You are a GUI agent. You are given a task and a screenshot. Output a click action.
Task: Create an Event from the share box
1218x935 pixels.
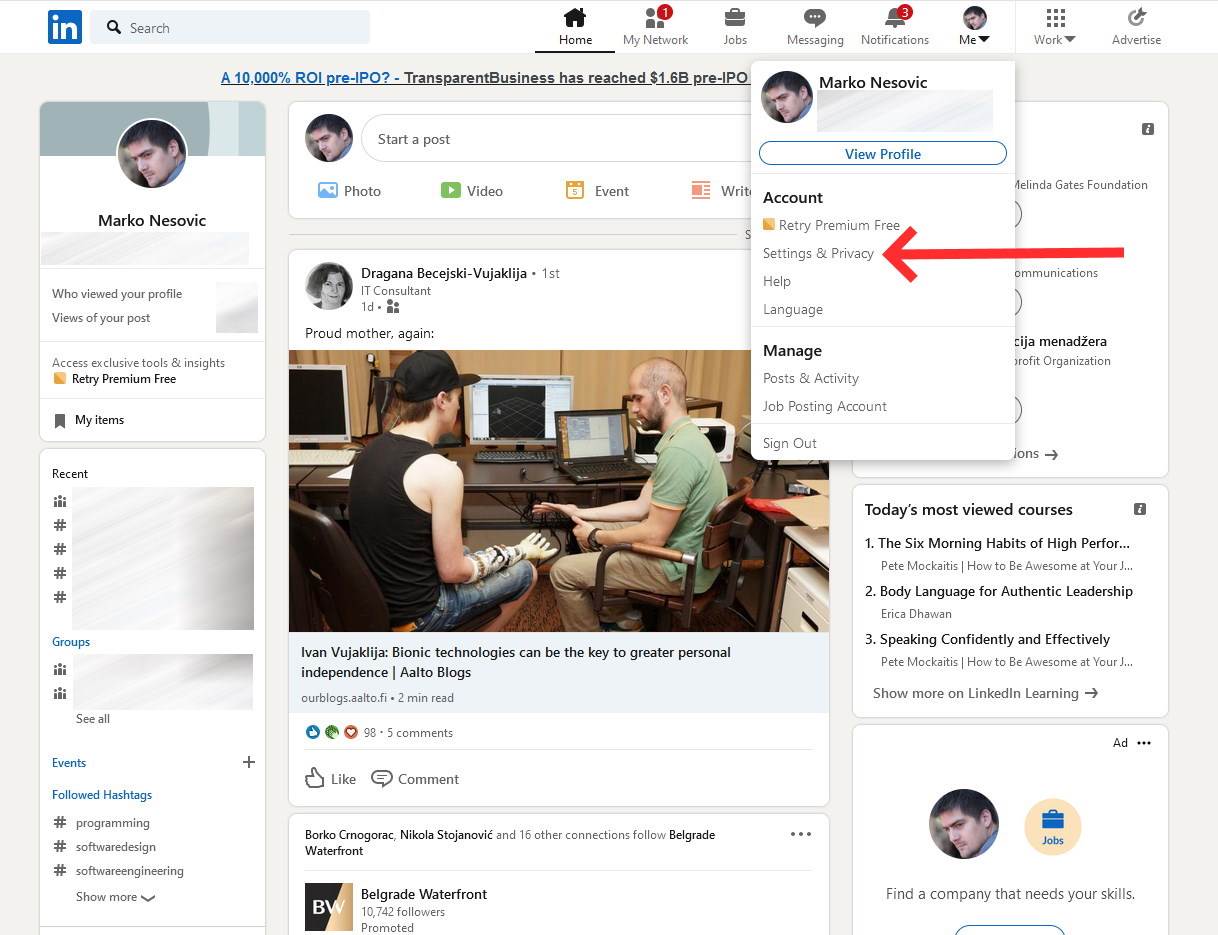click(x=597, y=190)
